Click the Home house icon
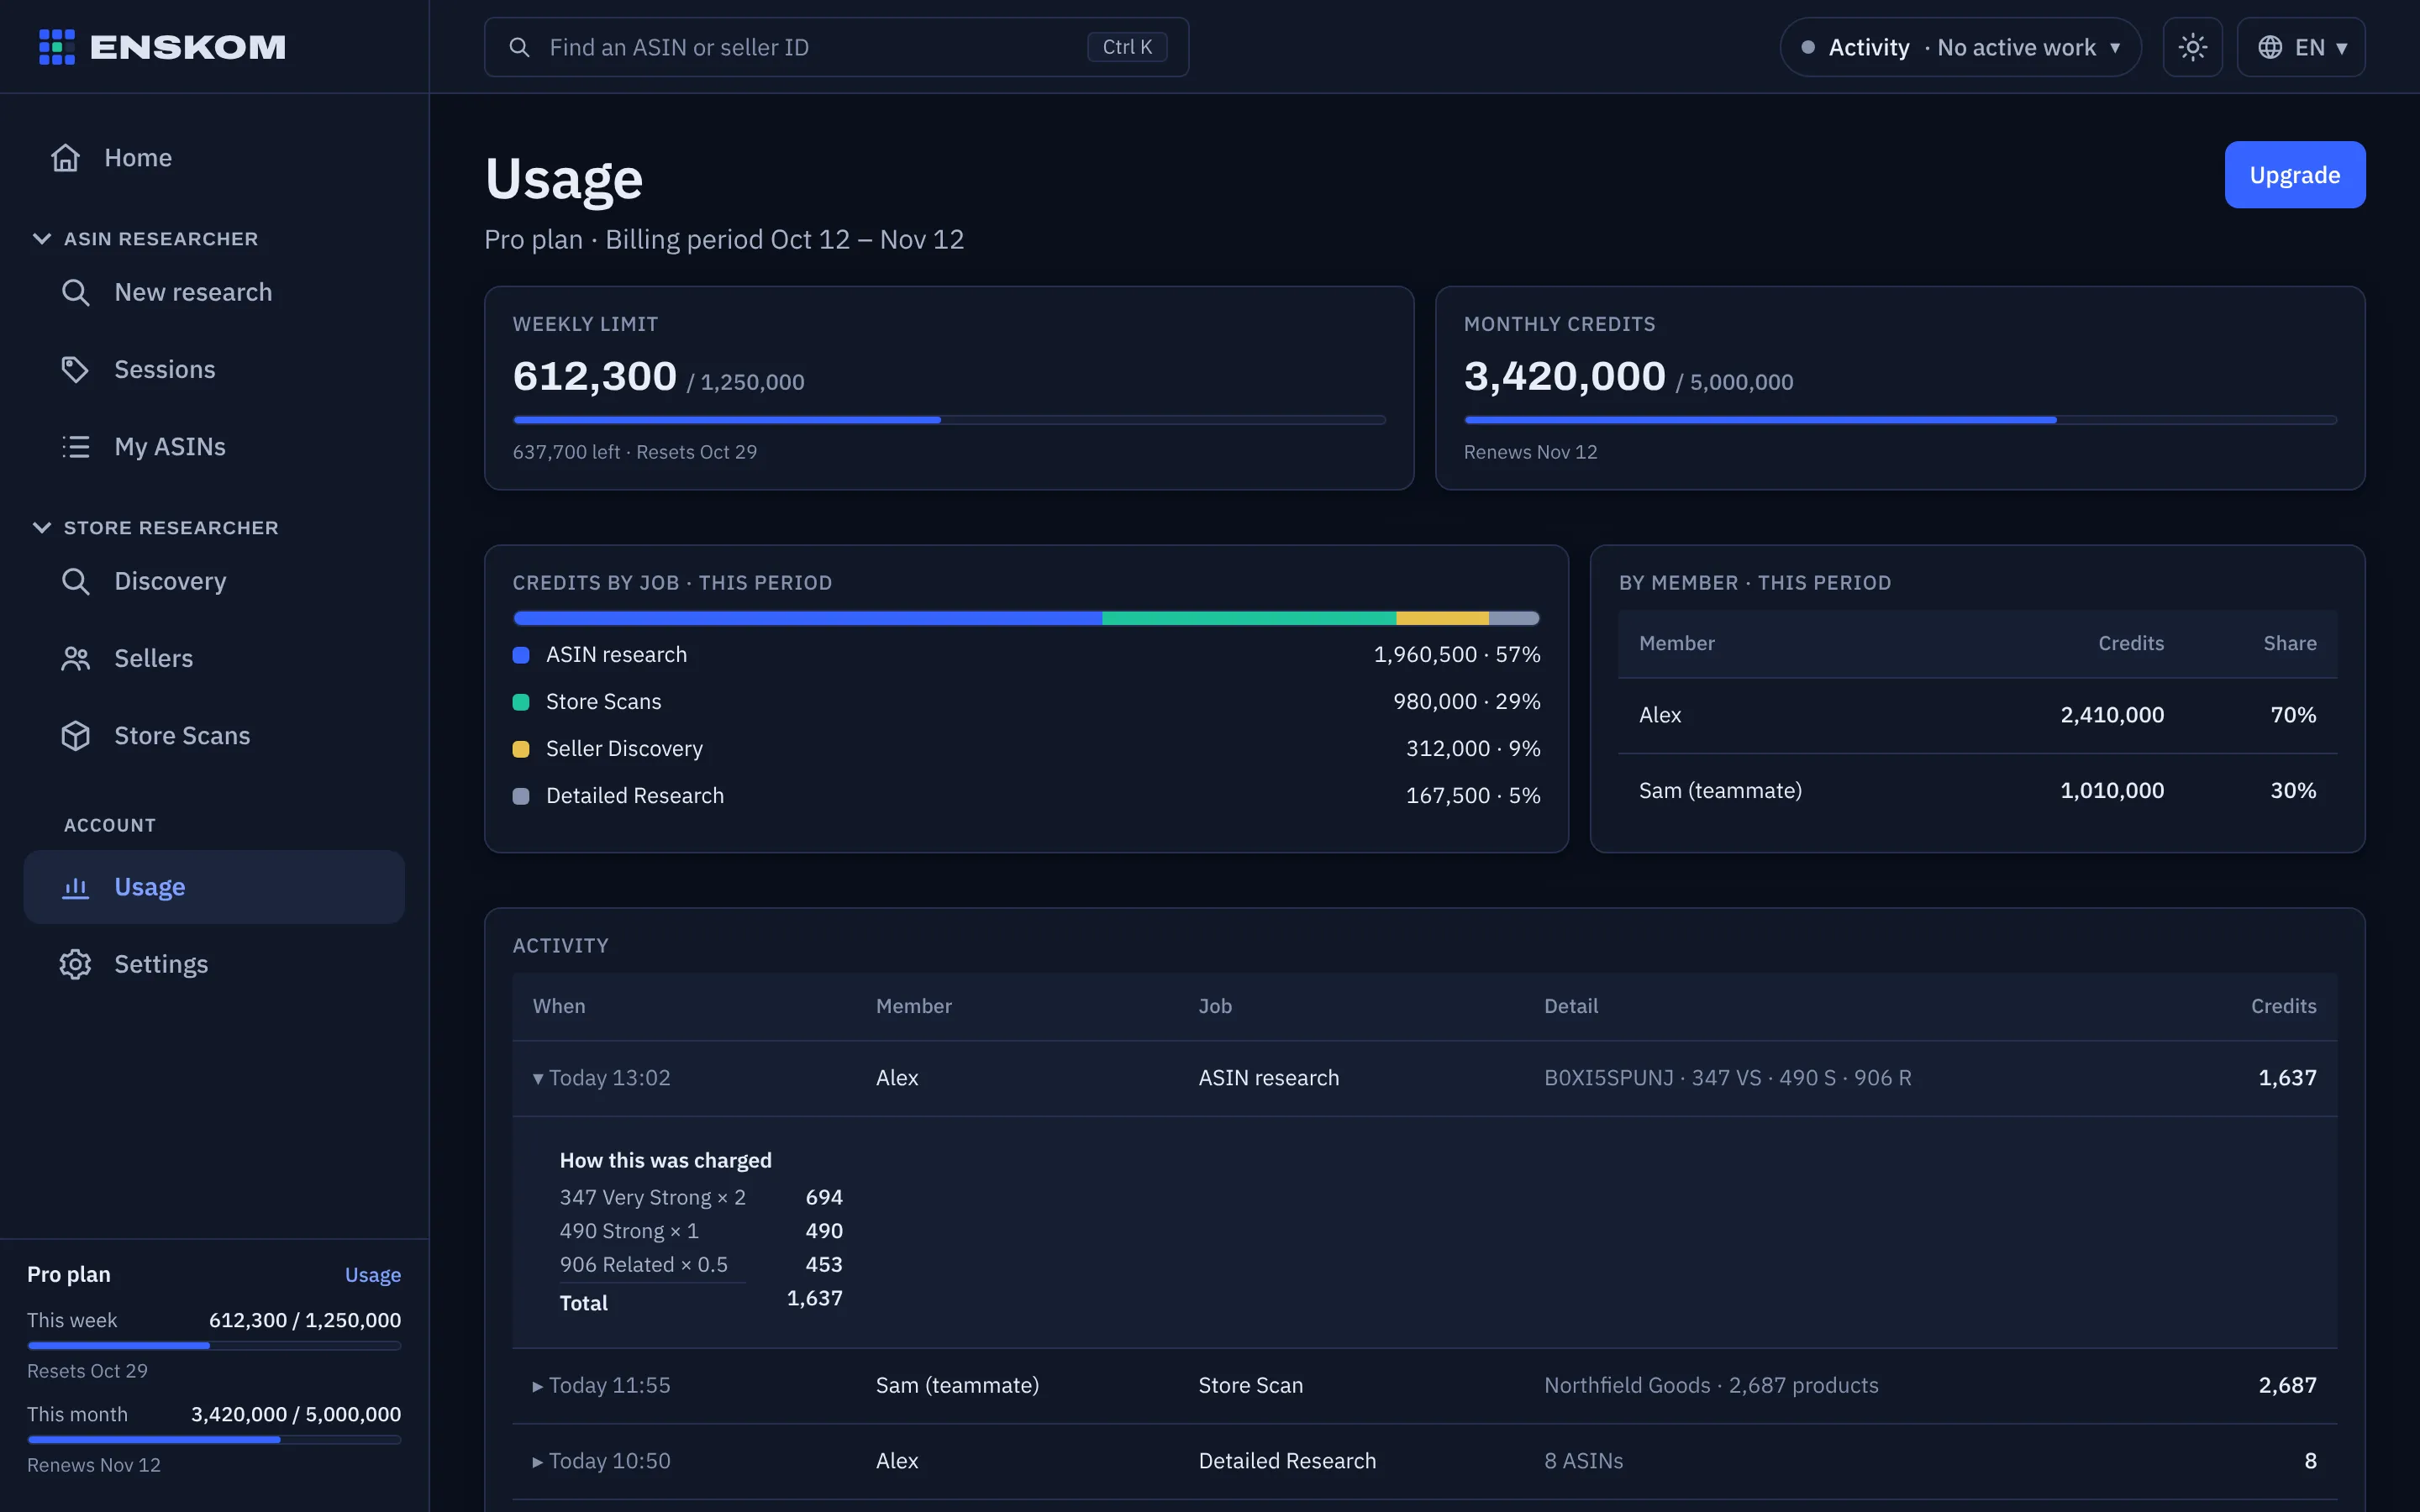The height and width of the screenshot is (1512, 2420). tap(66, 158)
